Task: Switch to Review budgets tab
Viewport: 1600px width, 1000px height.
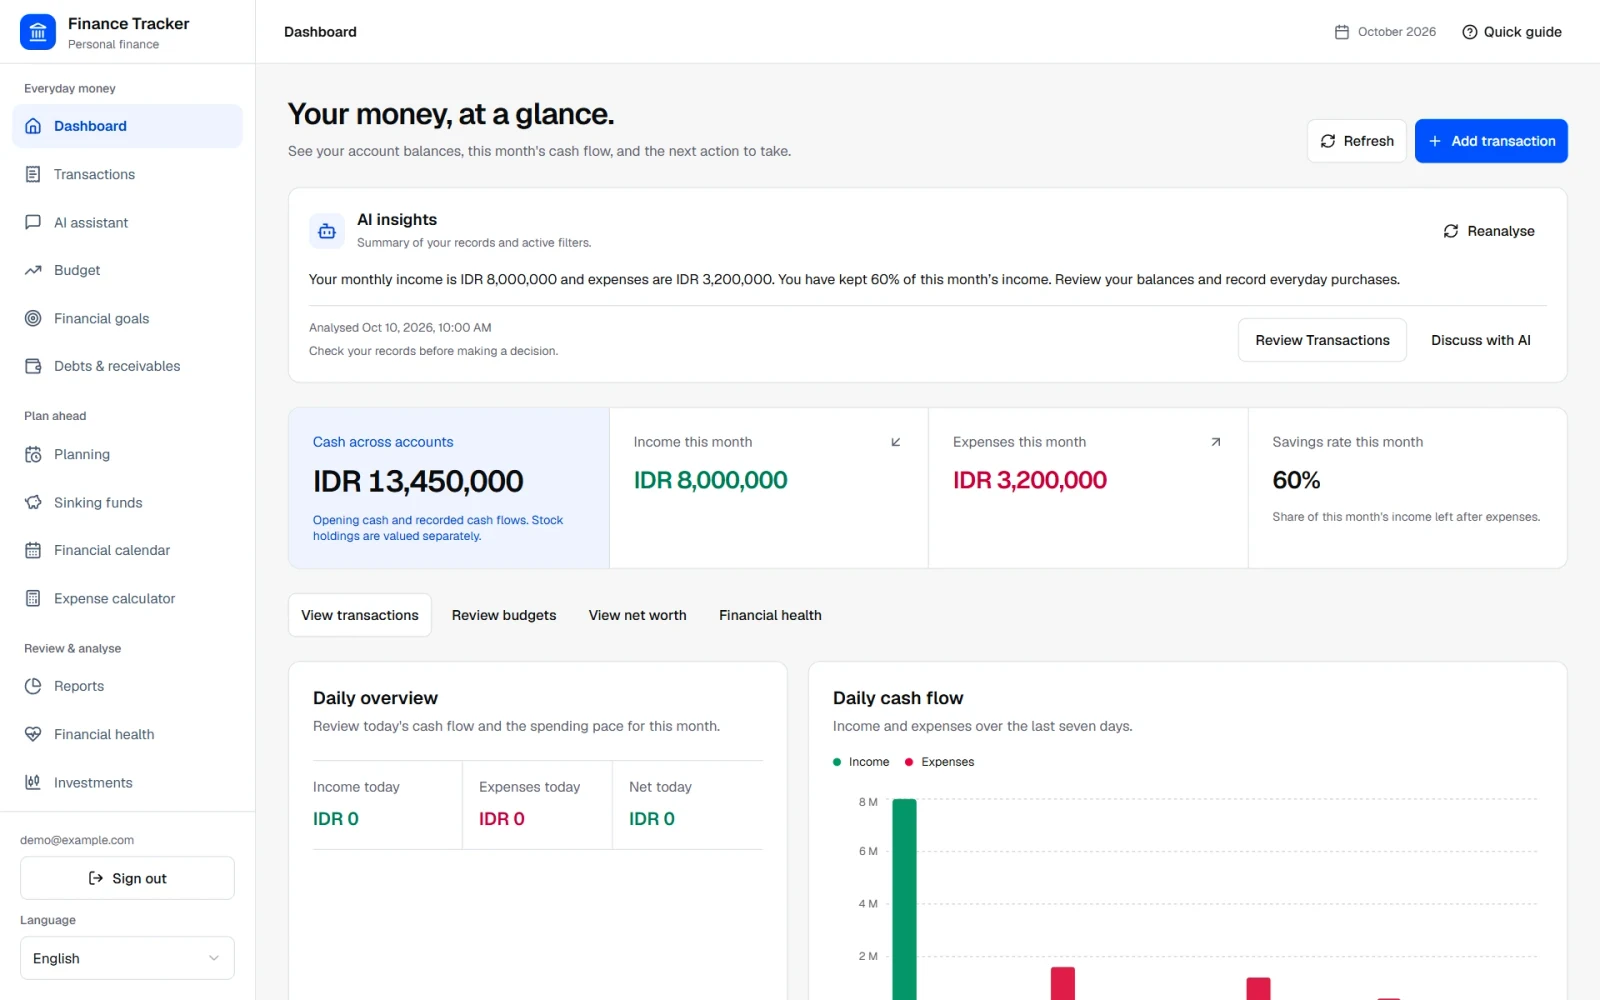Action: [x=504, y=615]
